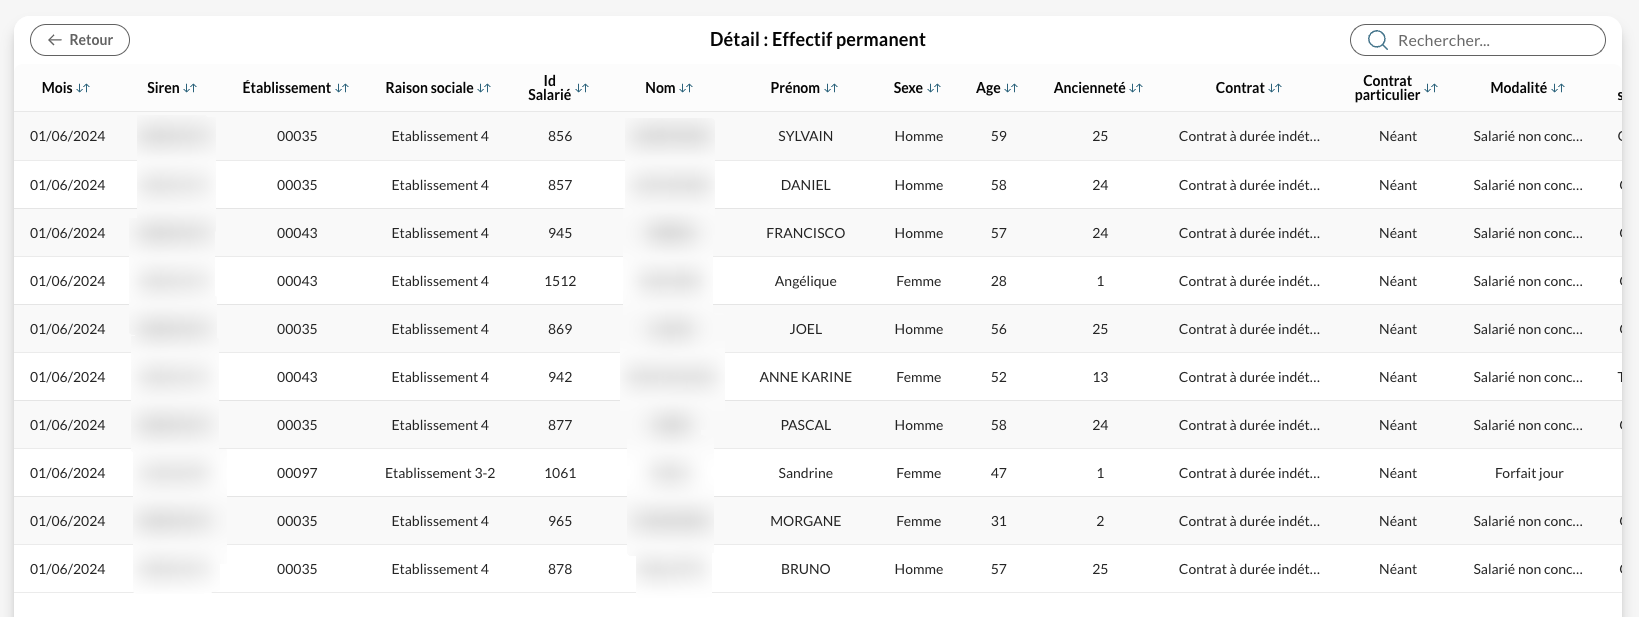Sort the Sexe column icon
Image resolution: width=1639 pixels, height=617 pixels.
[x=934, y=88]
